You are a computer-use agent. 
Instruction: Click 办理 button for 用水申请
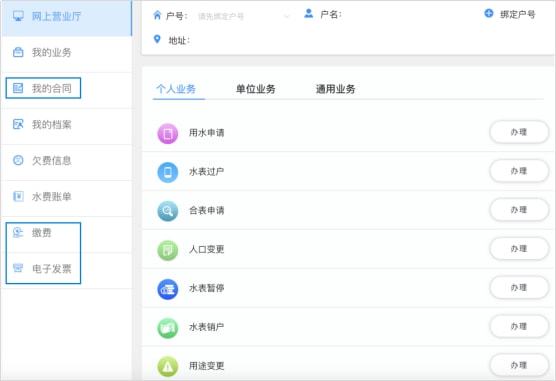[519, 132]
